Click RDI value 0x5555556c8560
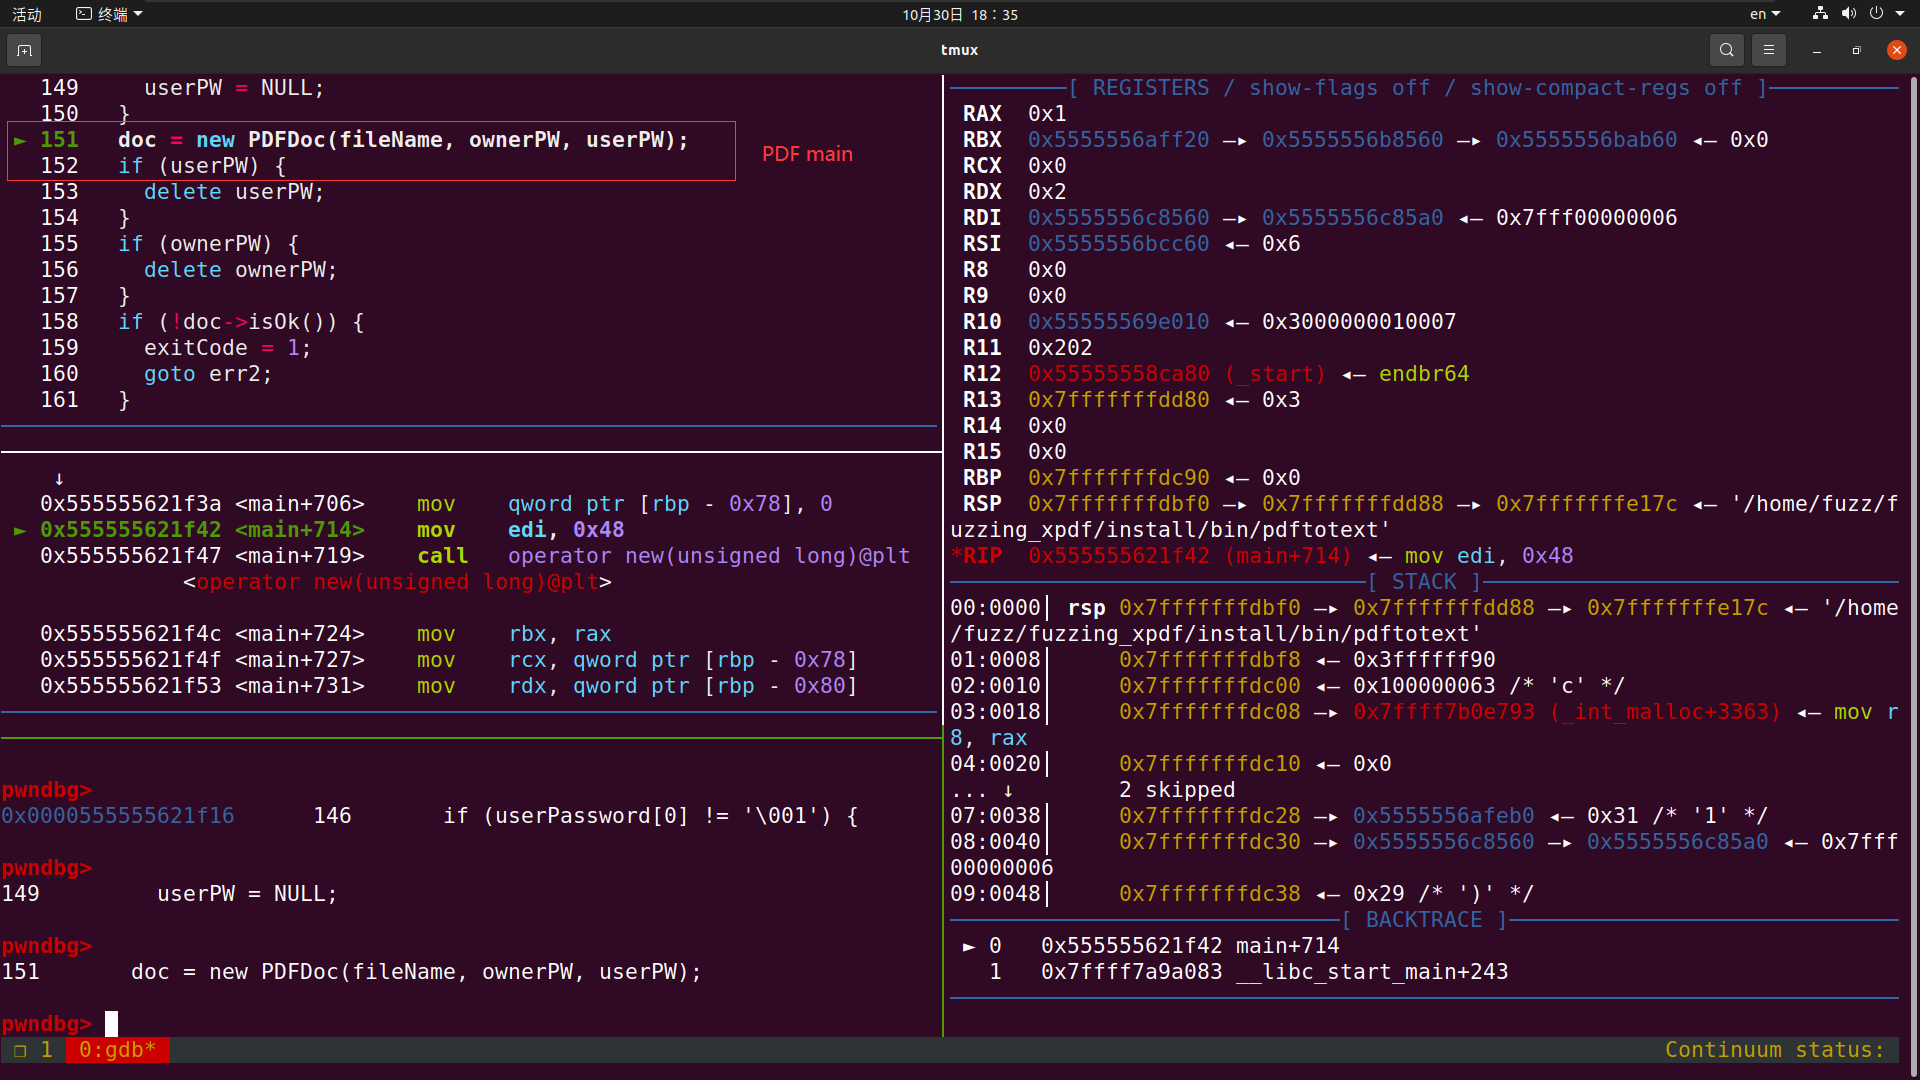Viewport: 1920px width, 1080px height. pos(1118,218)
